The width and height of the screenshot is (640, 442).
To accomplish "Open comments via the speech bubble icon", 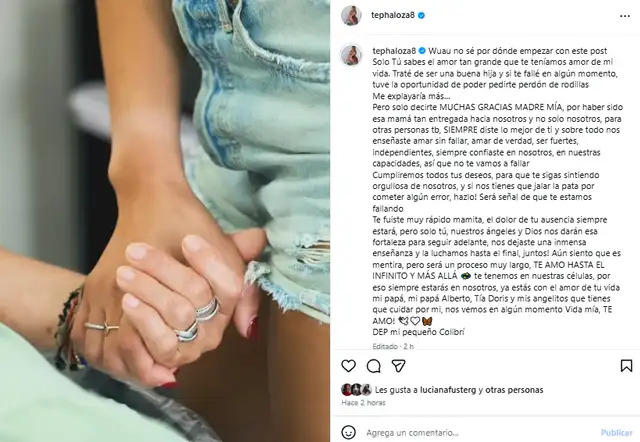I will pos(373,366).
